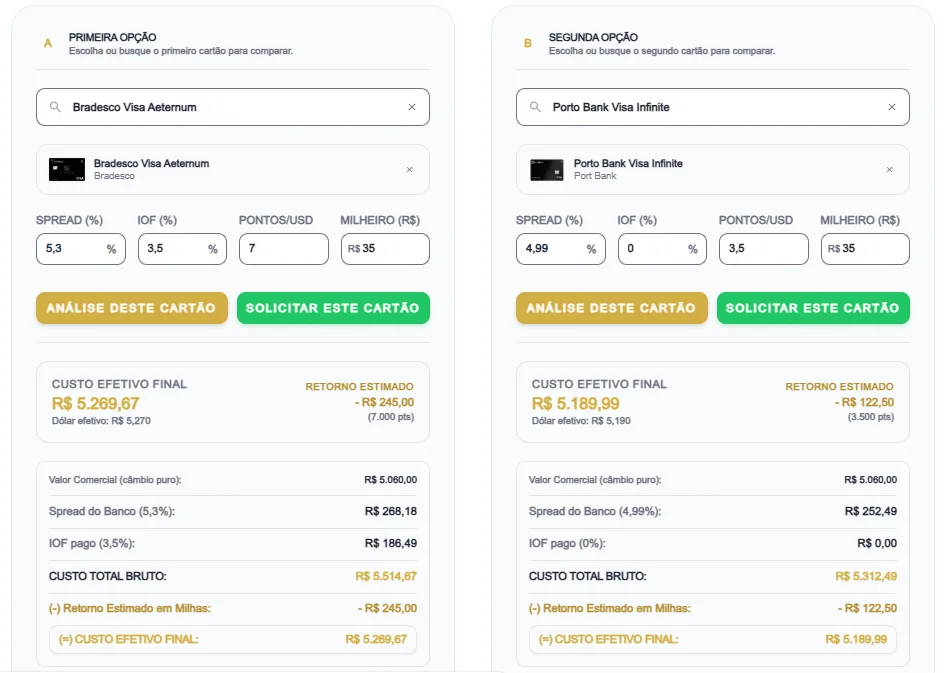Click the '(7.000 pts)' points label
This screenshot has height=673, width=947.
point(391,417)
